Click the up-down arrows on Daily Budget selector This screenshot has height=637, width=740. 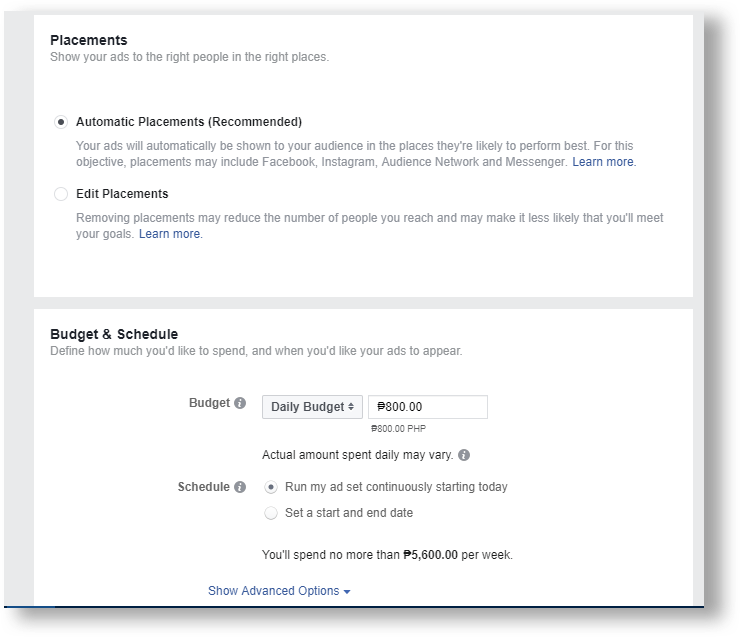(x=351, y=407)
